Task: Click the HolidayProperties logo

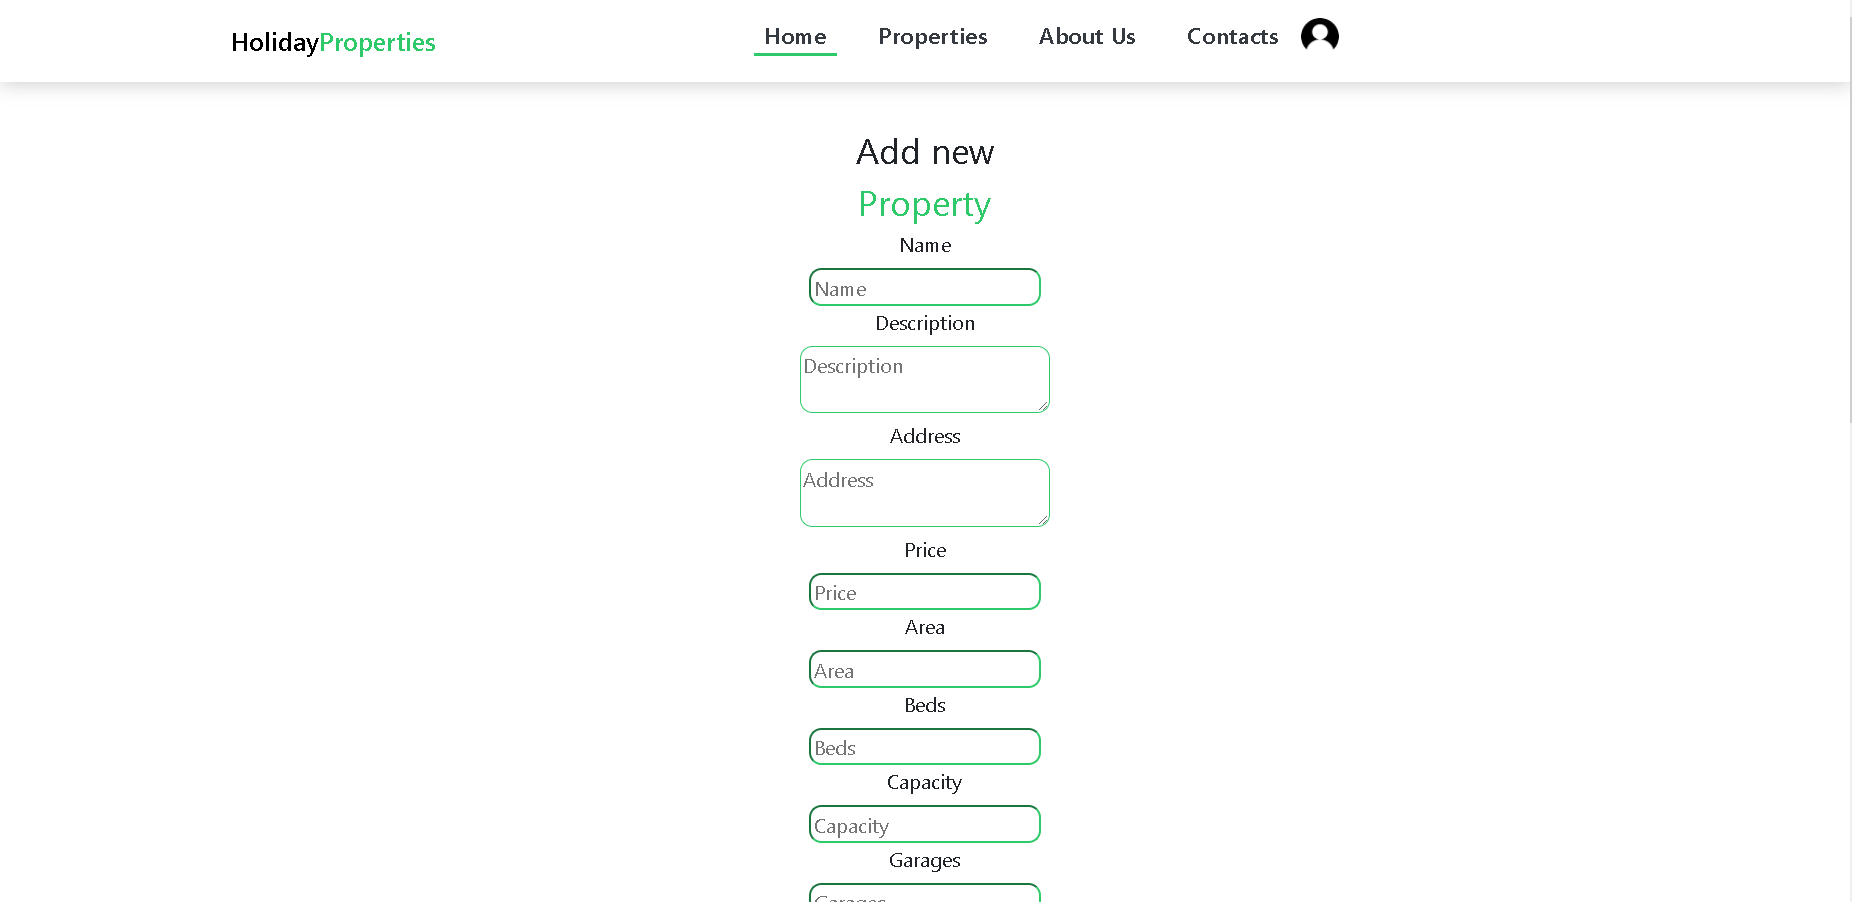Action: tap(333, 42)
